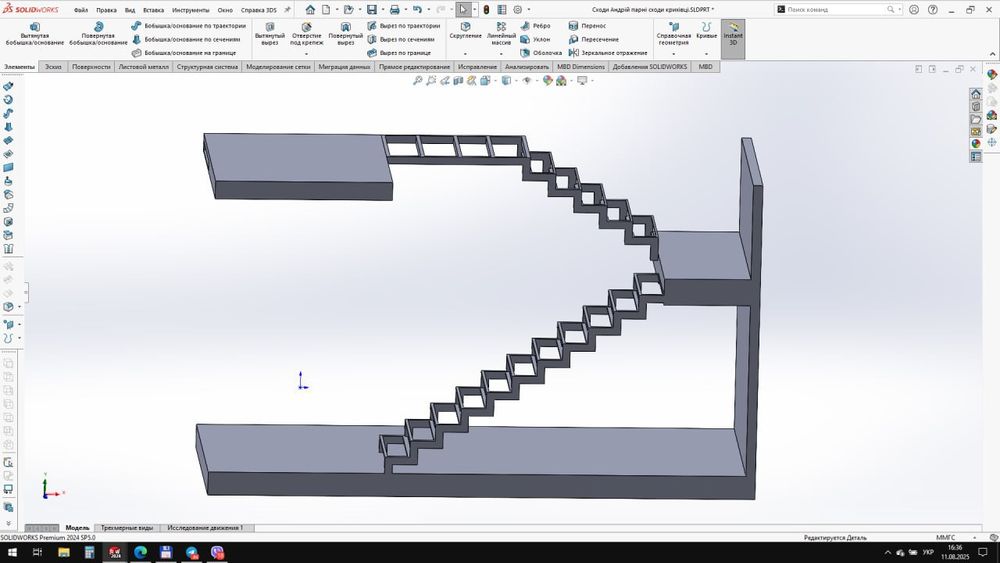Viewport: 1000px width, 563px height.
Task: Select the Оболочка shell tool
Action: (x=540, y=53)
